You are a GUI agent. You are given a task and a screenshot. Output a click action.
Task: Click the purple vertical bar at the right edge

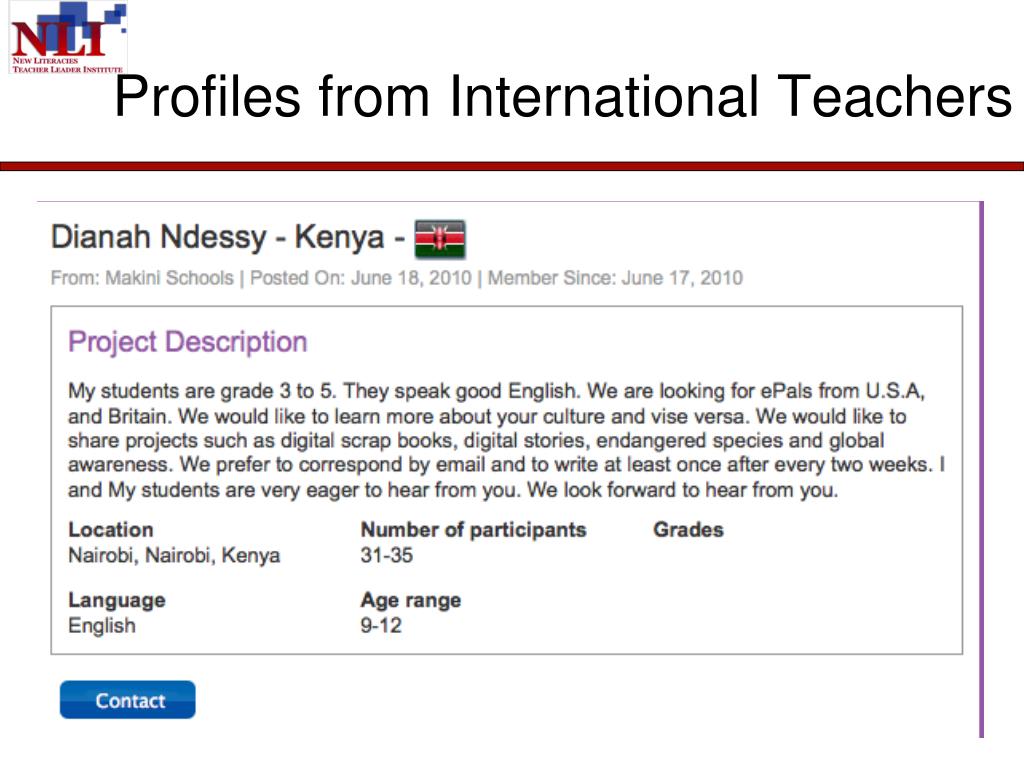[x=981, y=470]
